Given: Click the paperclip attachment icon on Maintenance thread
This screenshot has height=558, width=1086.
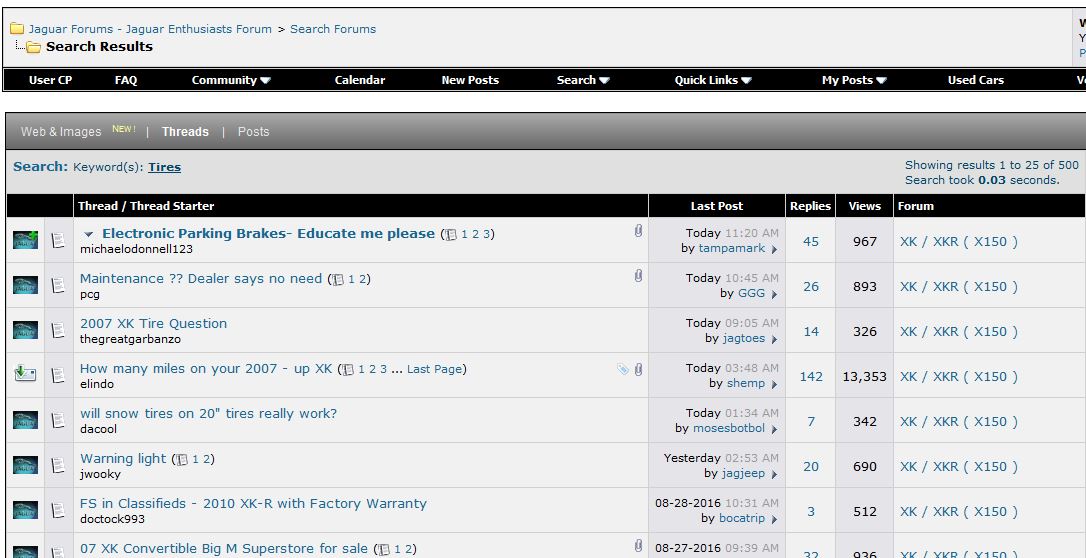Looking at the screenshot, I should 638,276.
